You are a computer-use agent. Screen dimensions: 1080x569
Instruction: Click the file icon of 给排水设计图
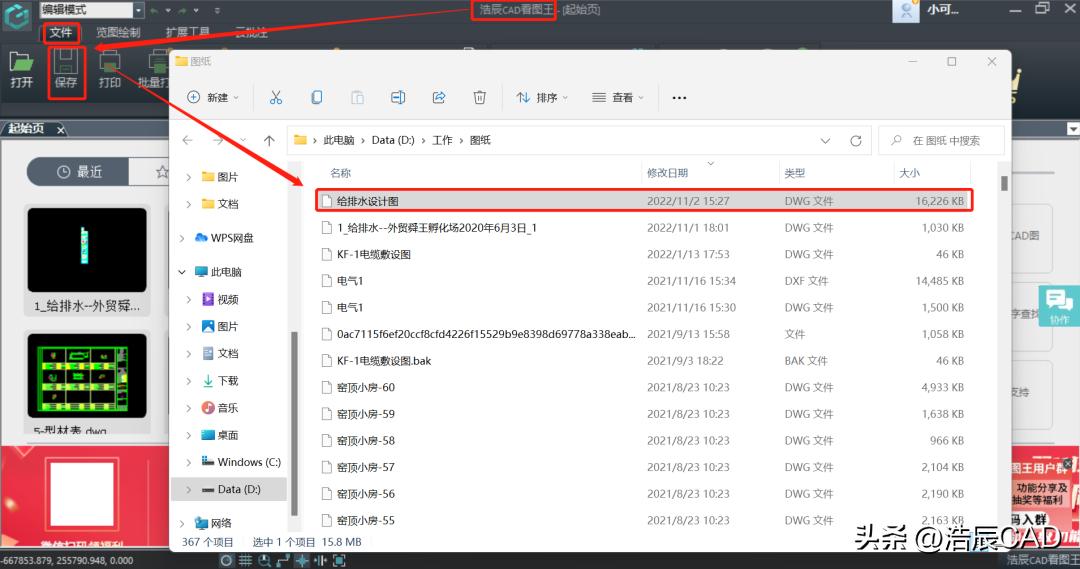coord(327,201)
